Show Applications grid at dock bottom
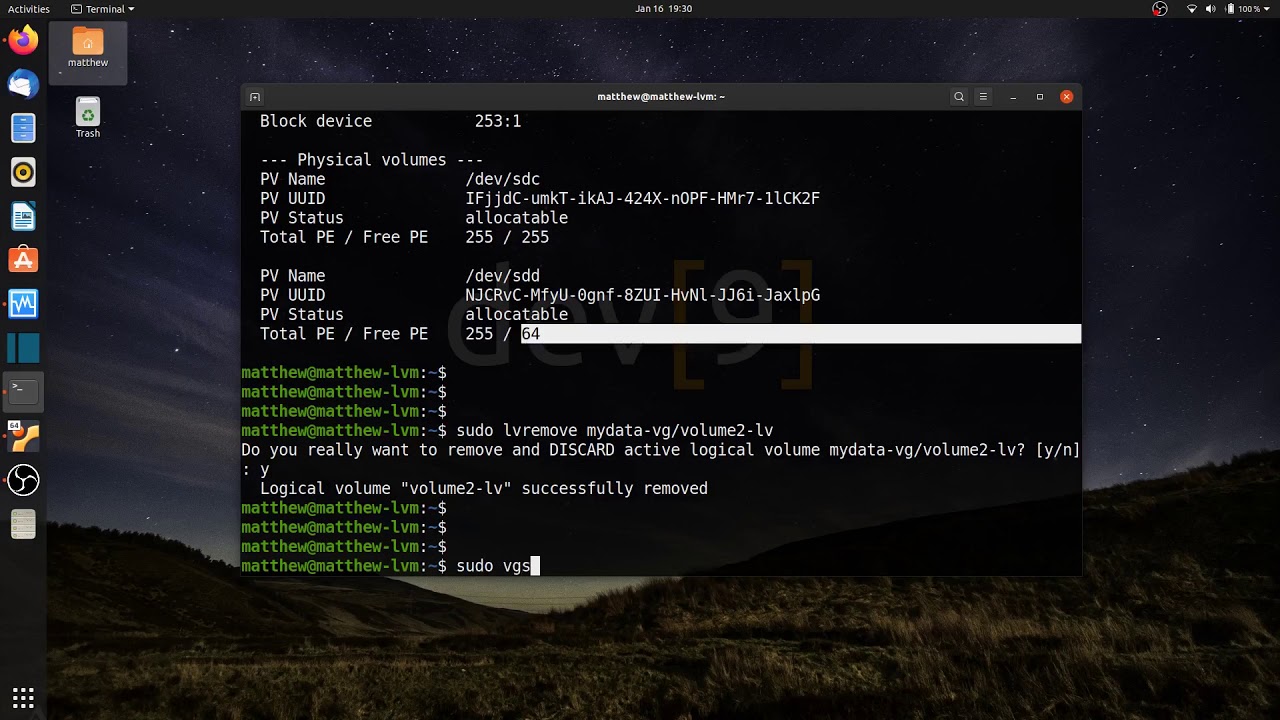This screenshot has height=720, width=1280. (23, 697)
